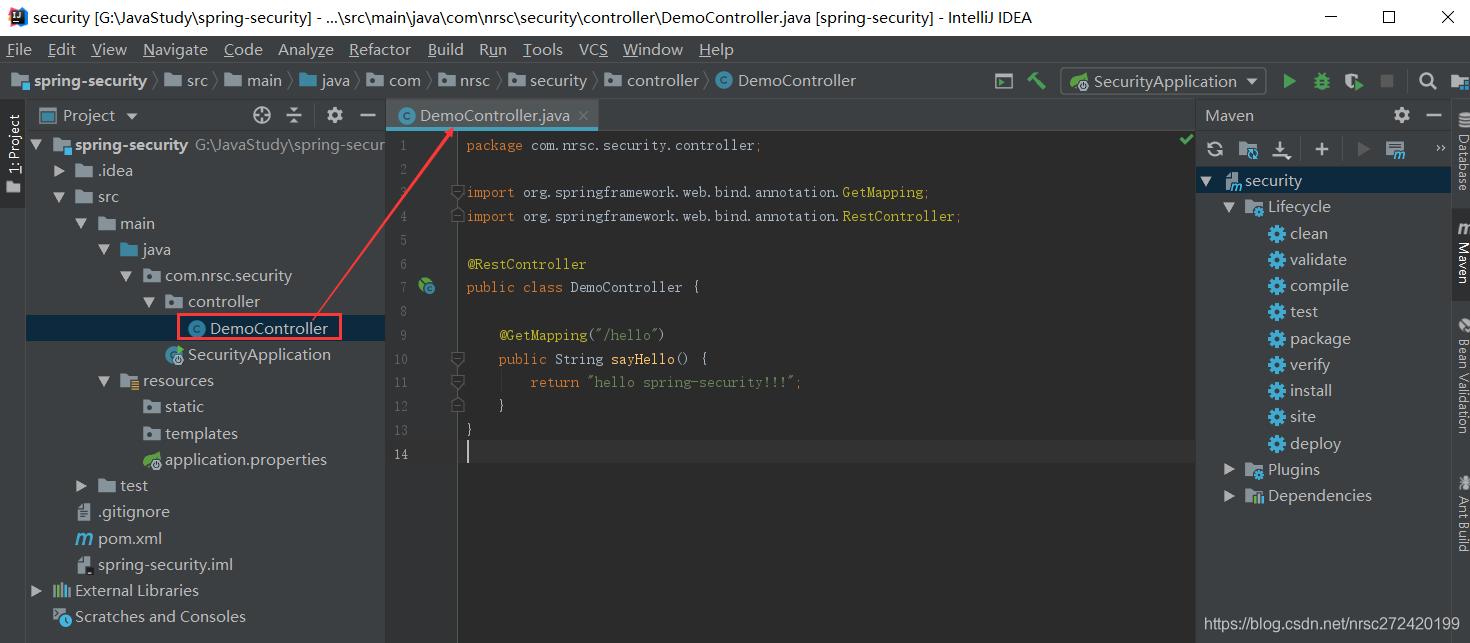The width and height of the screenshot is (1470, 643).
Task: Toggle code folding marker on line 10
Action: point(457,358)
